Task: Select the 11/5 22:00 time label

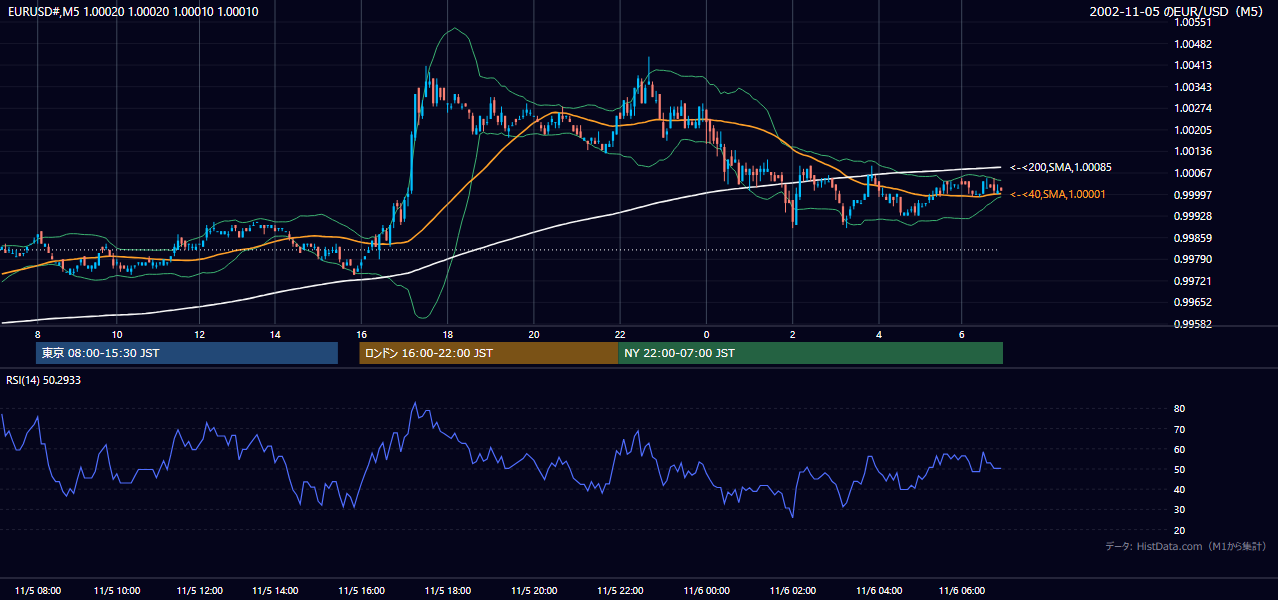Action: click(620, 590)
